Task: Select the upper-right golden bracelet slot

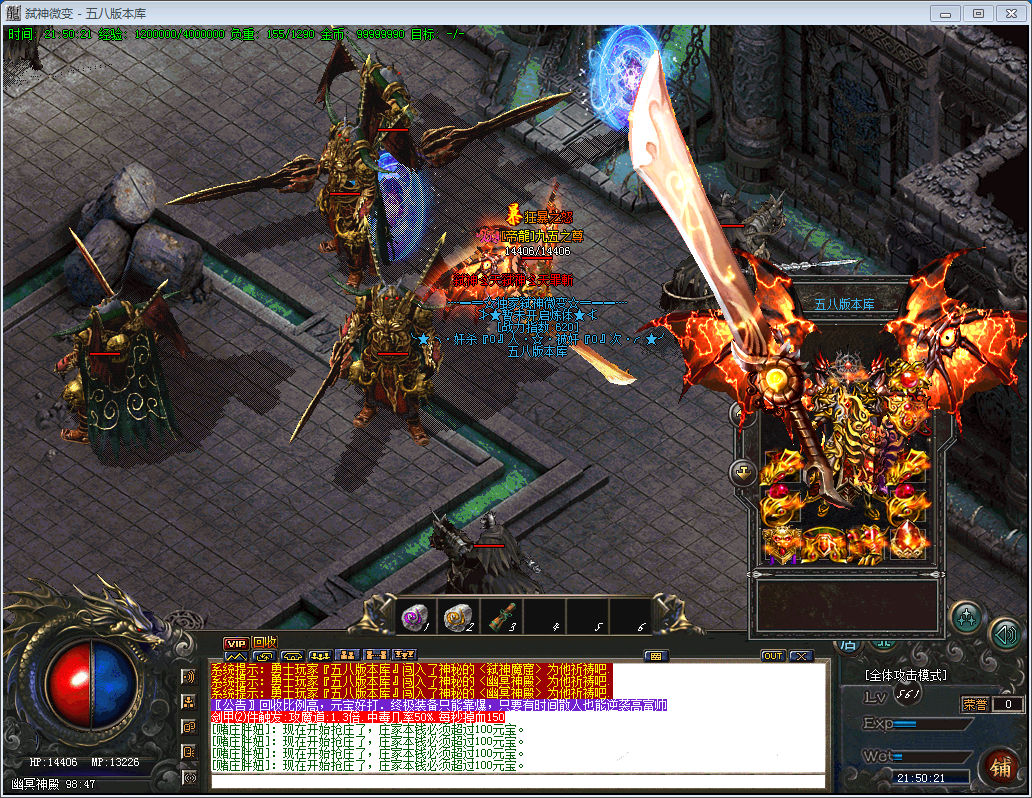Action: (x=907, y=467)
